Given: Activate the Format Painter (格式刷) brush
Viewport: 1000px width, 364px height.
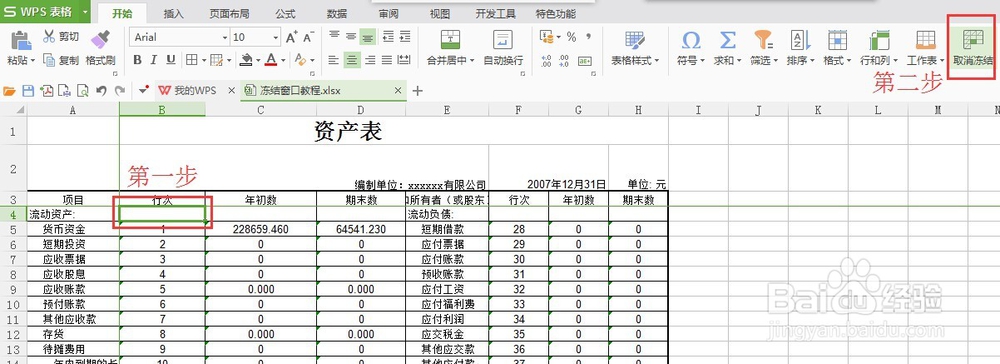Looking at the screenshot, I should tap(100, 39).
